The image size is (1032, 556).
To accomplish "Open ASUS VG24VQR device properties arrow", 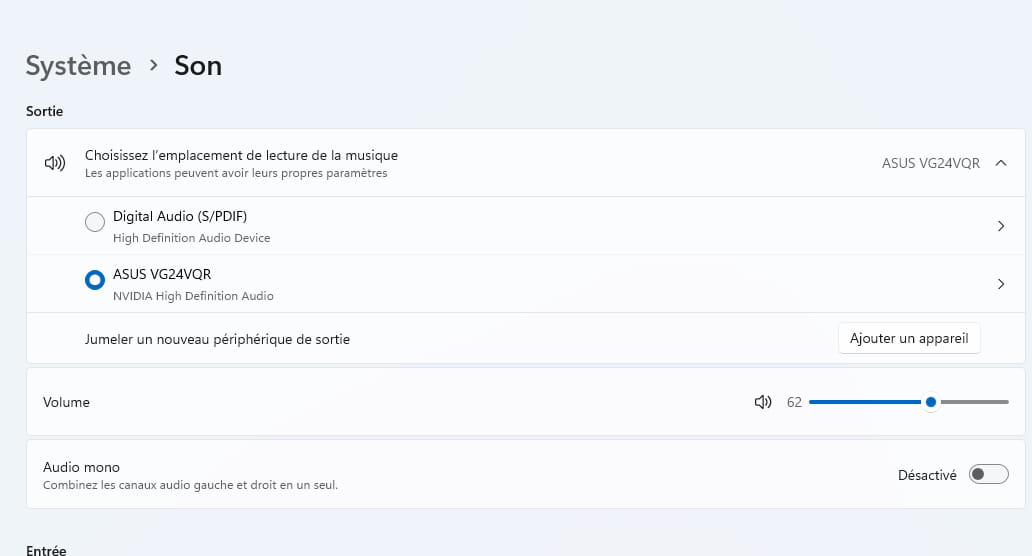I will pyautogui.click(x=1001, y=284).
